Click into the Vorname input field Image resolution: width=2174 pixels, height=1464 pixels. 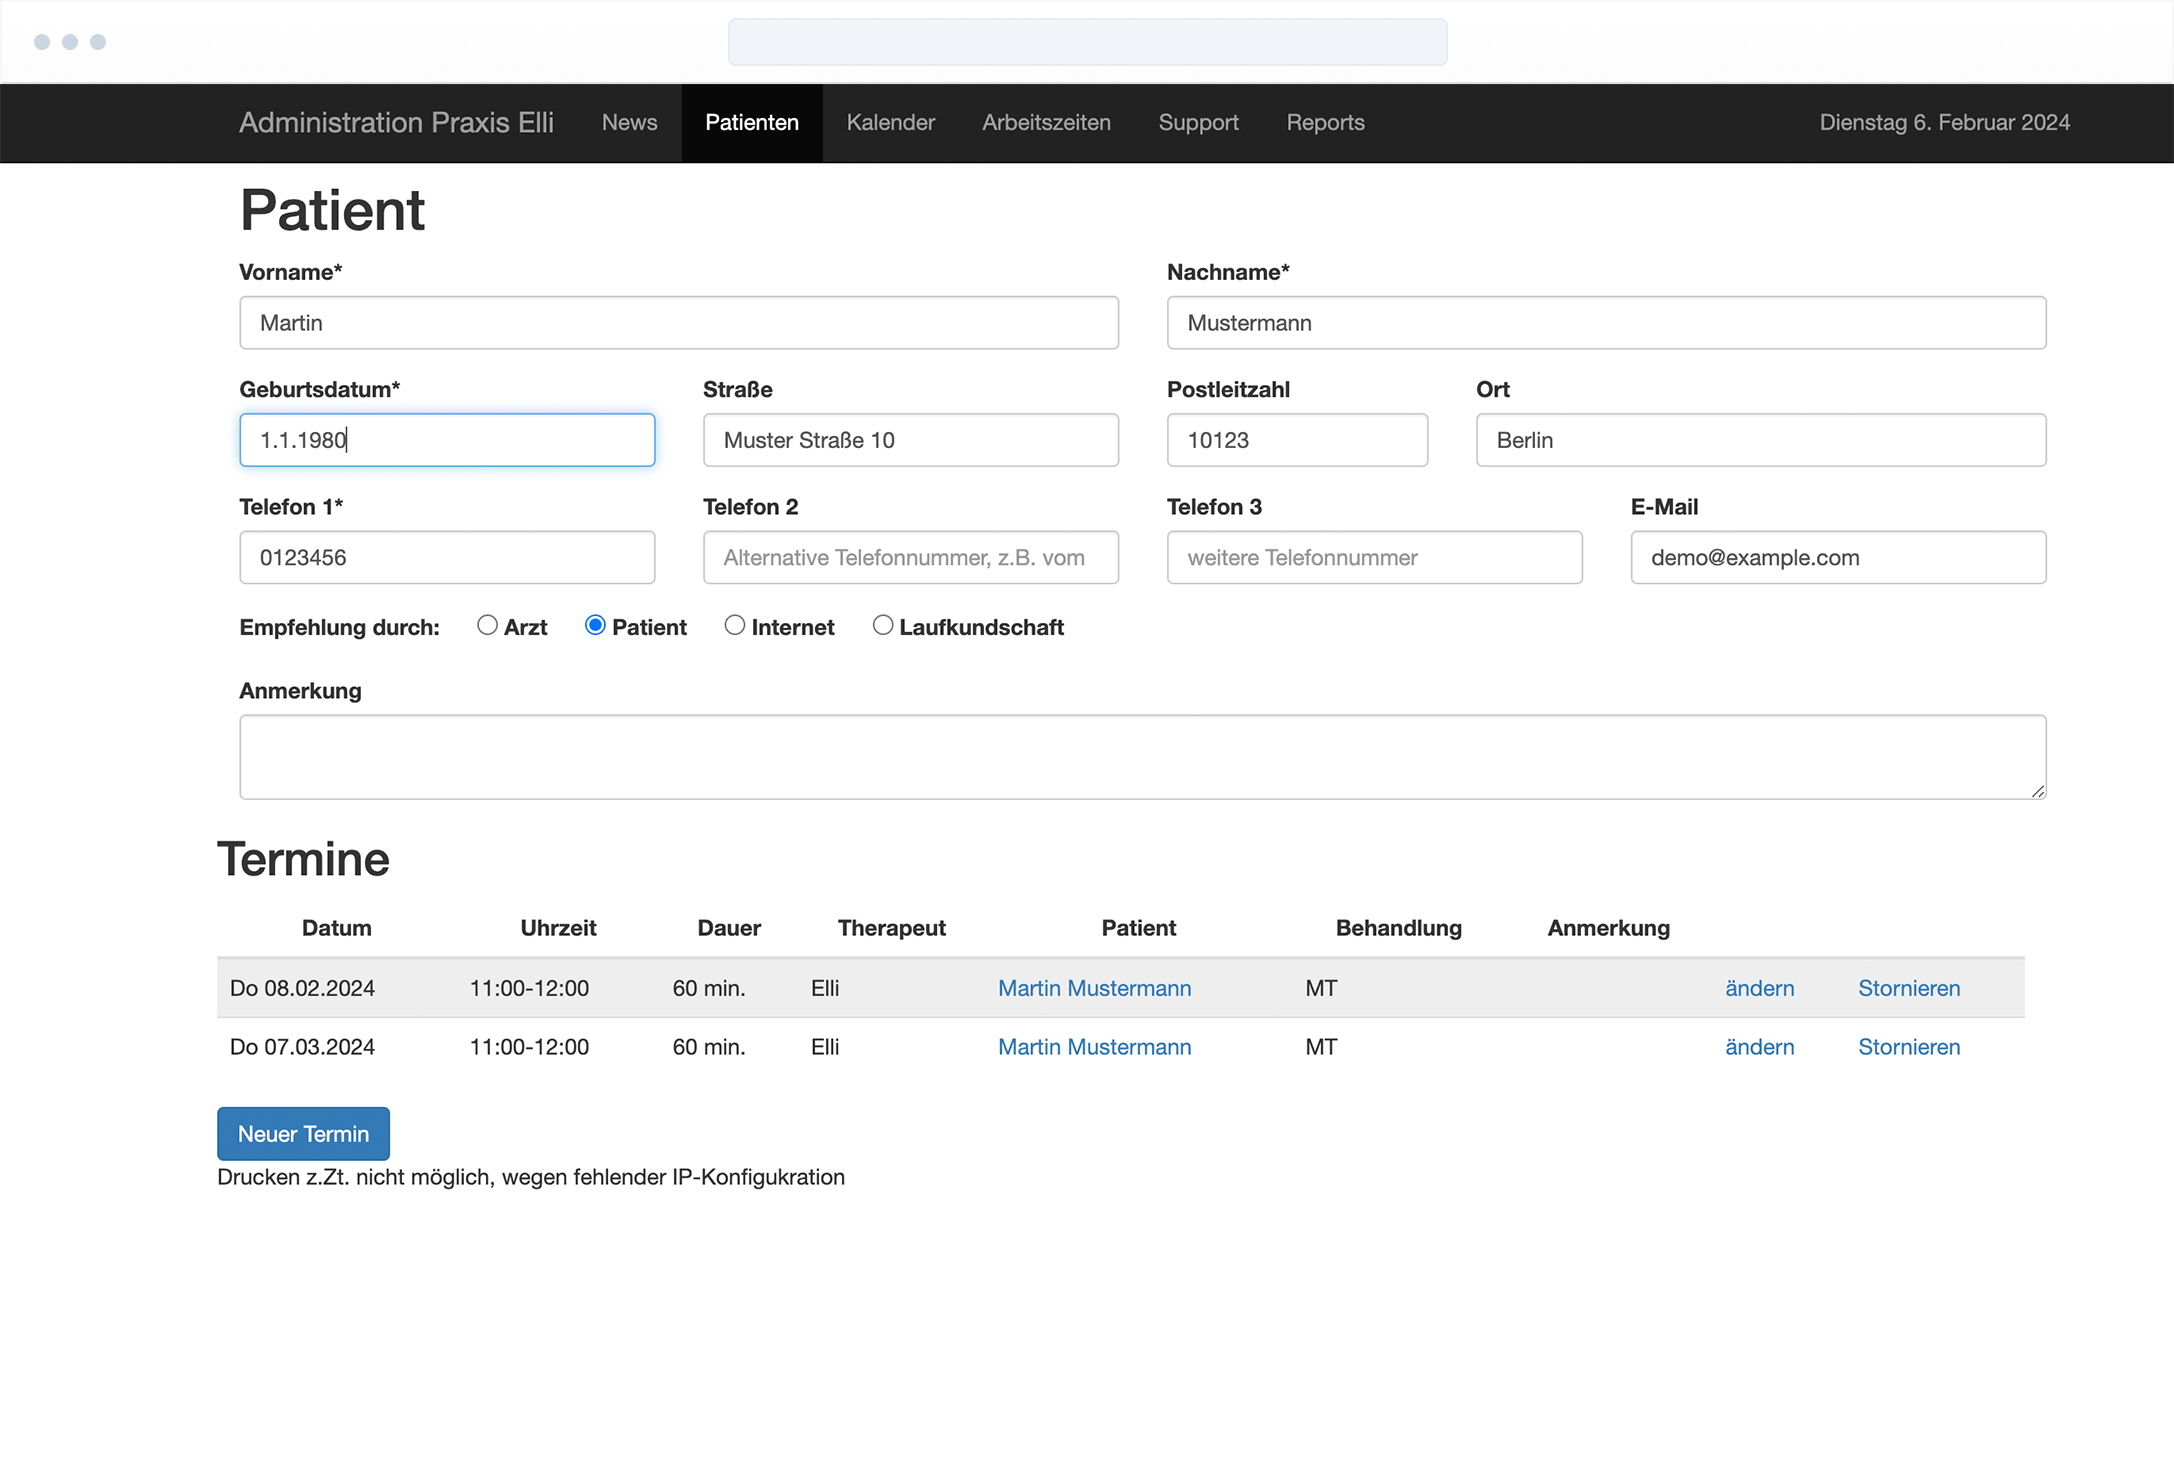pos(678,322)
